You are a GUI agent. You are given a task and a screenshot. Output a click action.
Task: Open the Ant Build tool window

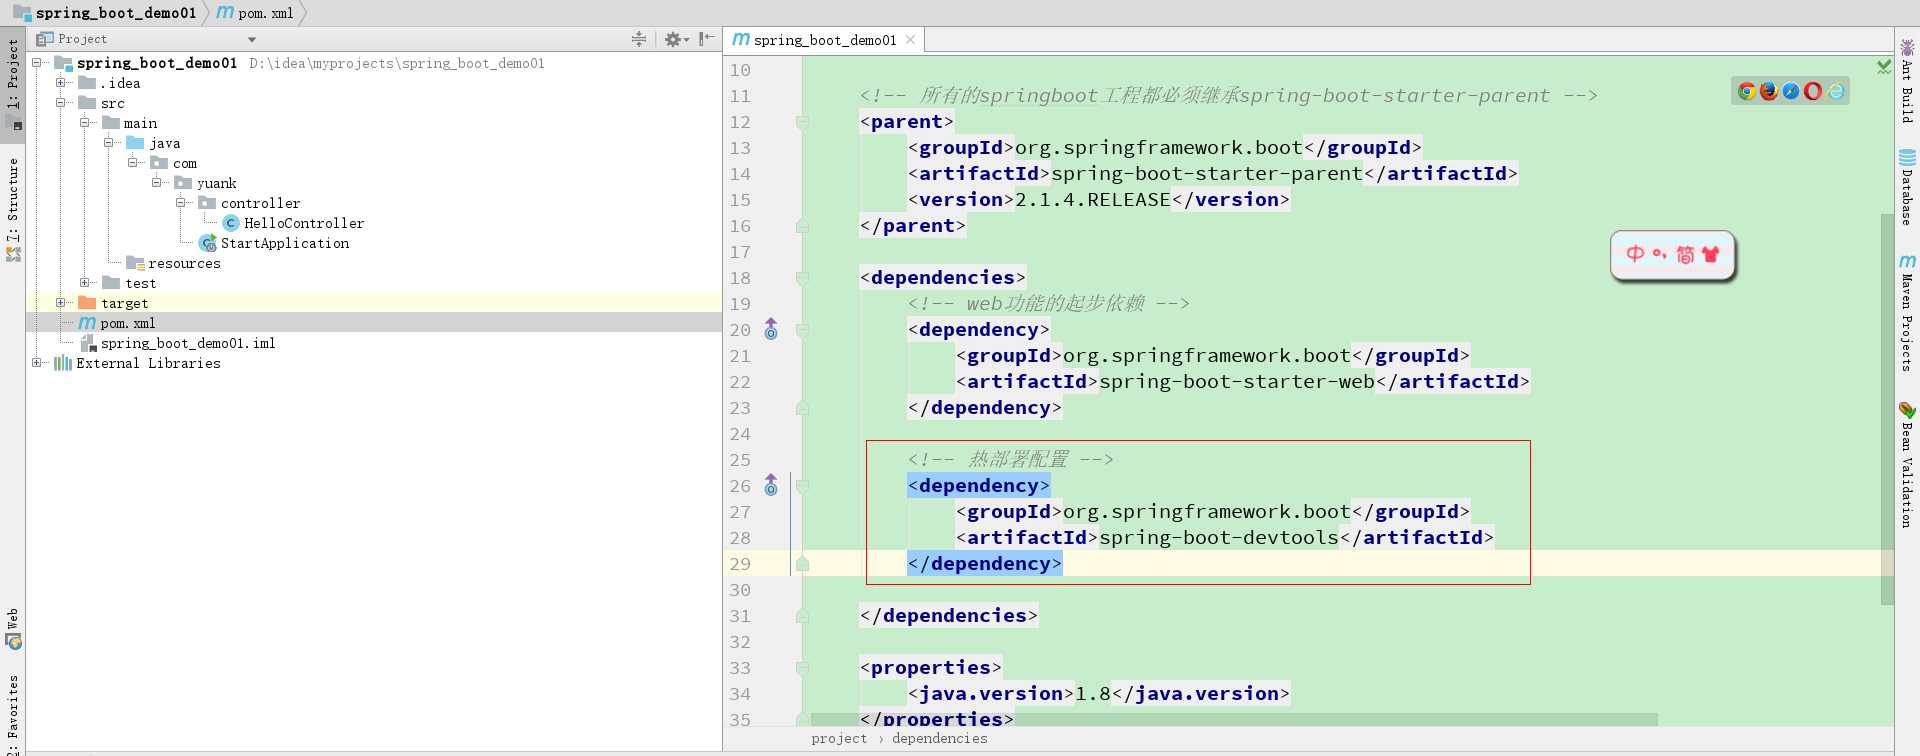tap(1907, 81)
